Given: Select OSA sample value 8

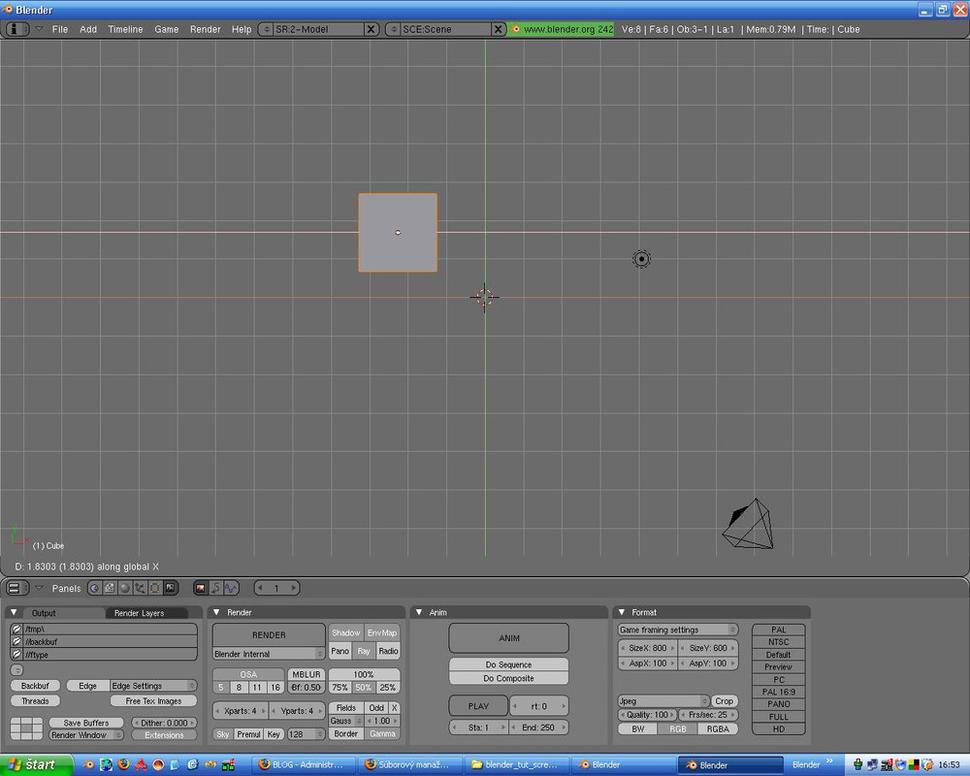Looking at the screenshot, I should coord(239,688).
